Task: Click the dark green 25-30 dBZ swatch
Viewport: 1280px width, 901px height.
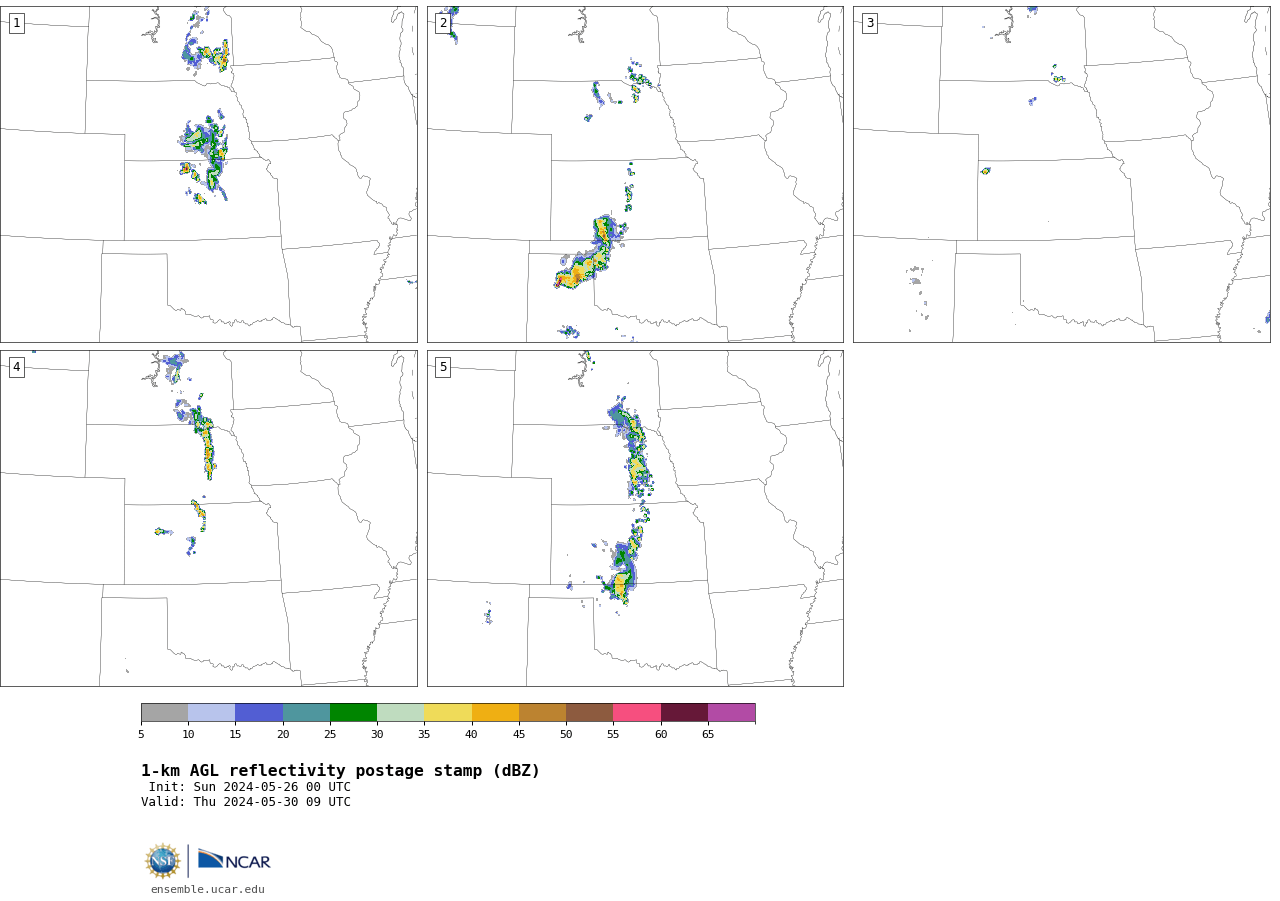Action: point(353,712)
